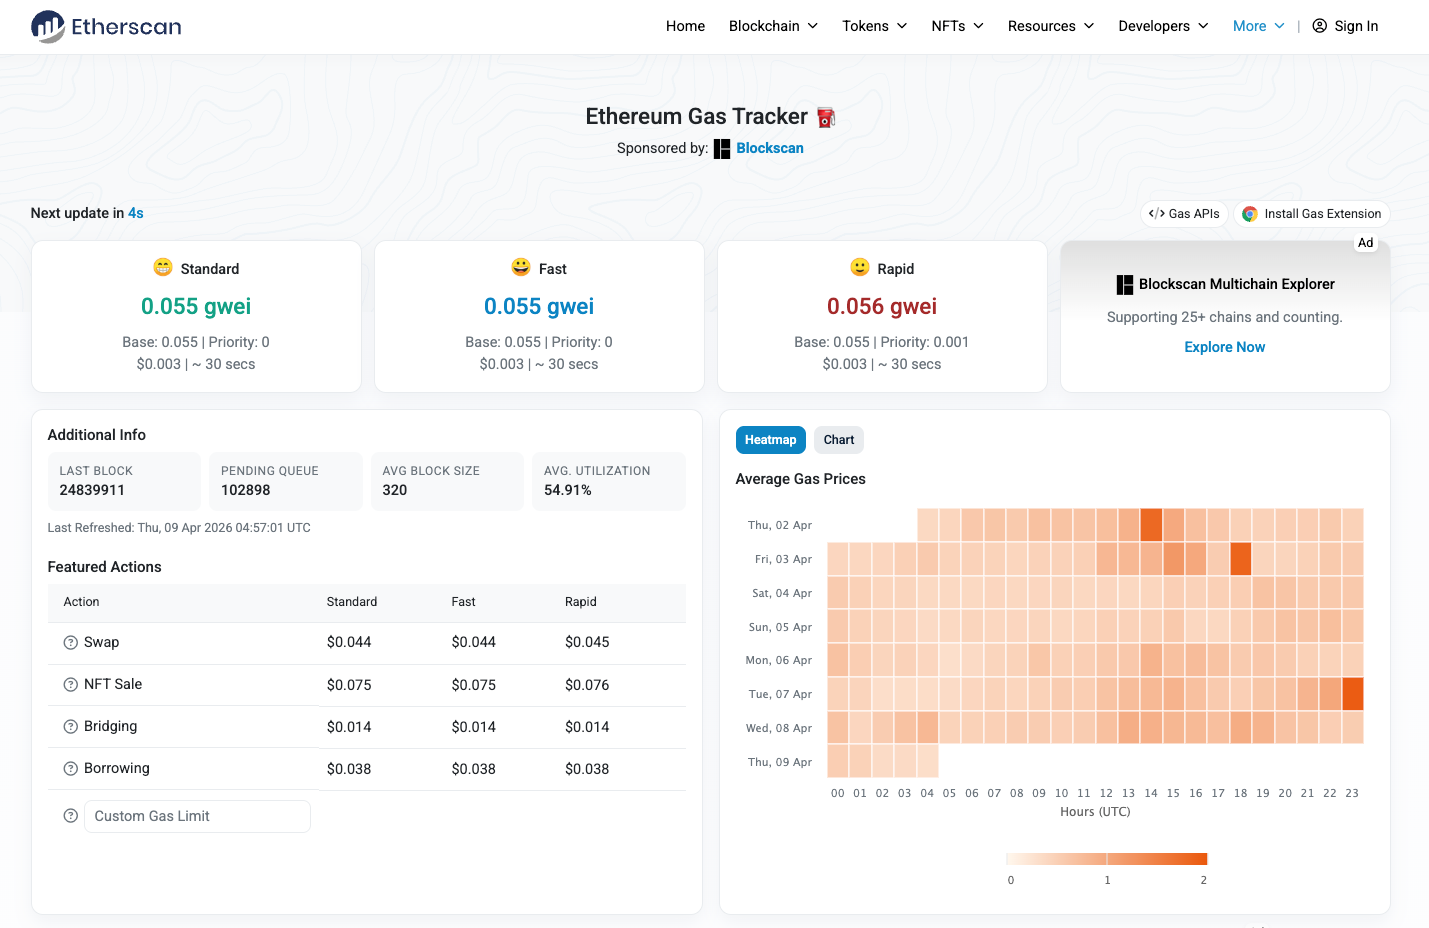
Task: Open the Tokens dropdown menu
Action: [875, 26]
